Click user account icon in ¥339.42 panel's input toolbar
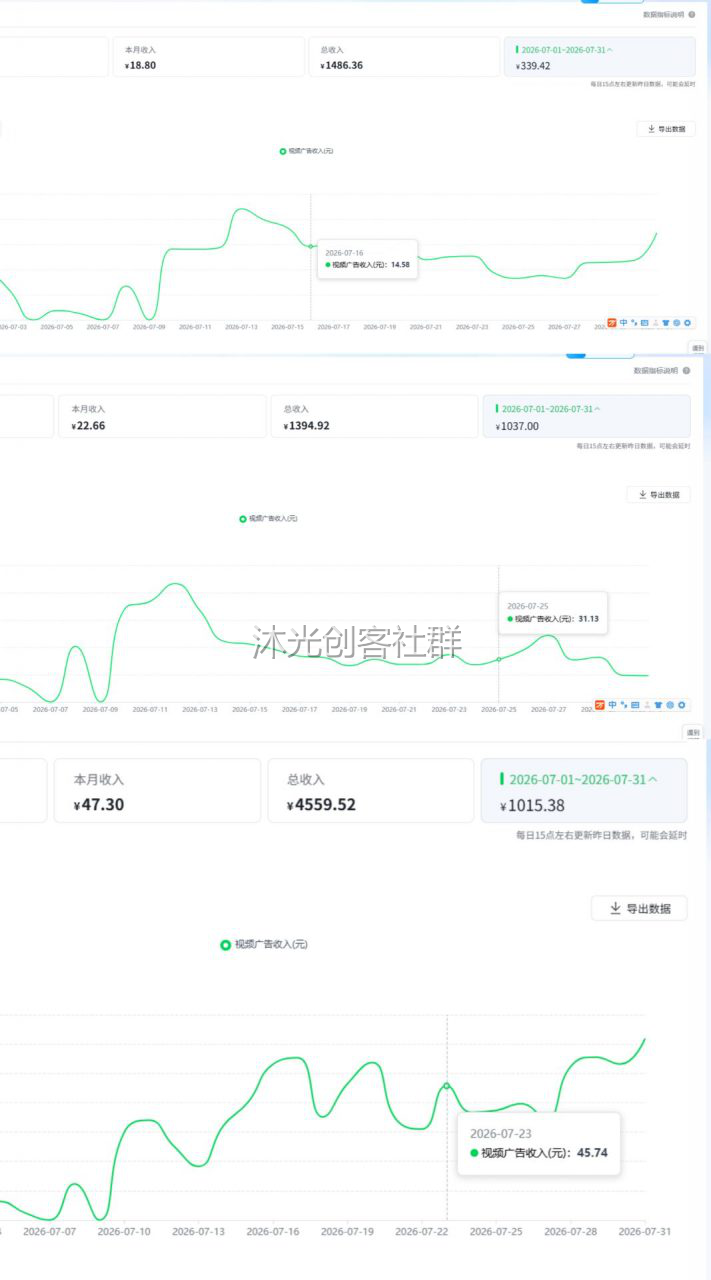711x1280 pixels. 655,323
